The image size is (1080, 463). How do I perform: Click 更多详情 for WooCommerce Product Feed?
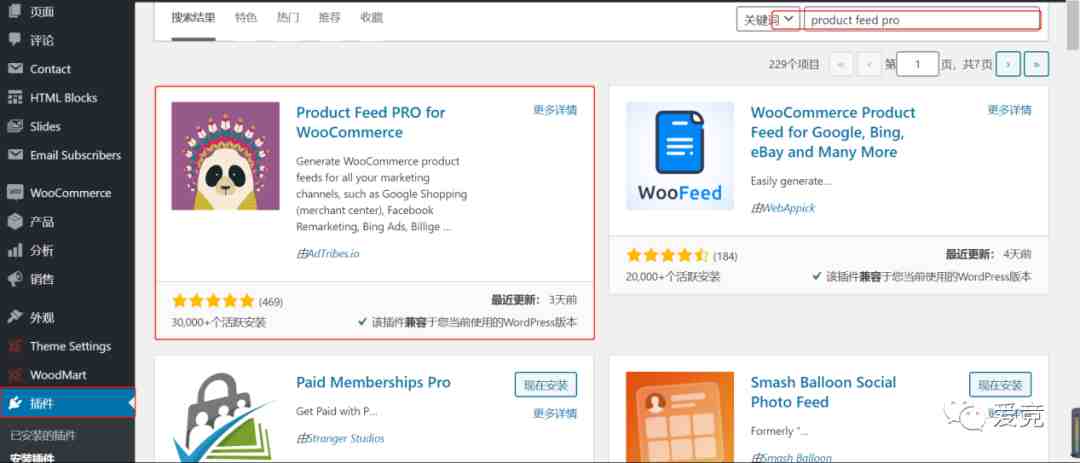1010,110
